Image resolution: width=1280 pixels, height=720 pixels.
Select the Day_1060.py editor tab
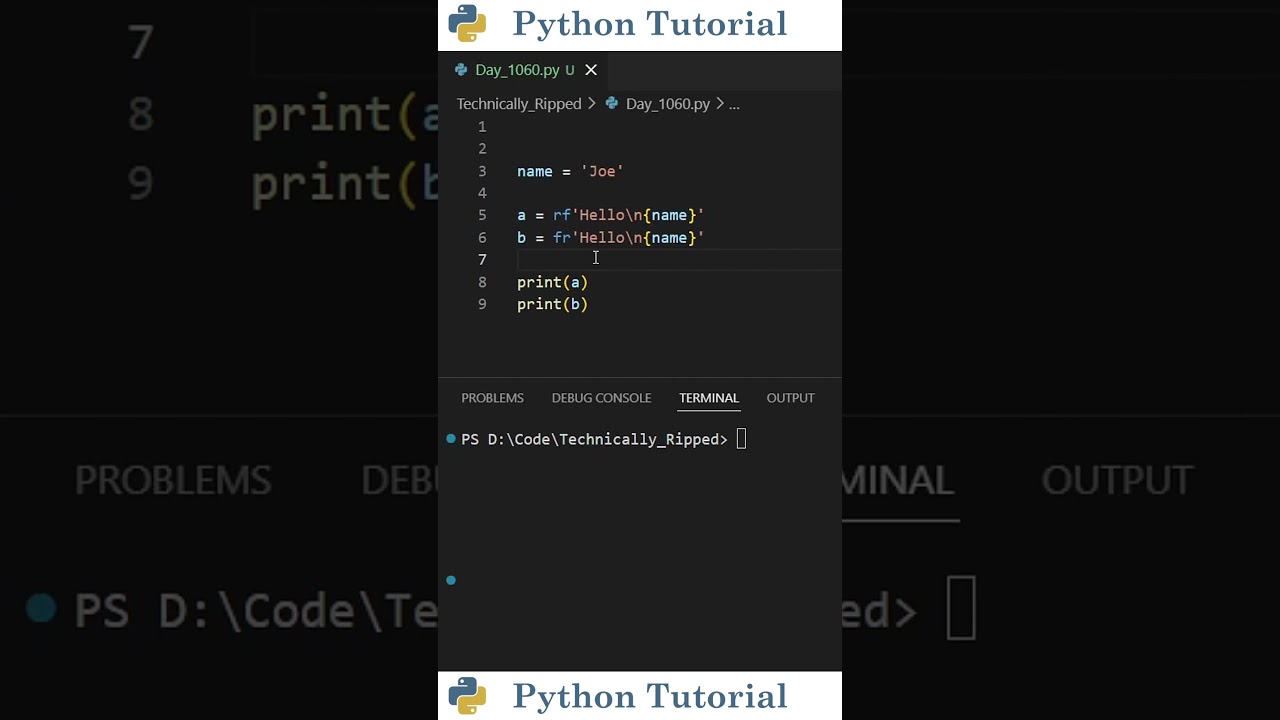[x=526, y=70]
